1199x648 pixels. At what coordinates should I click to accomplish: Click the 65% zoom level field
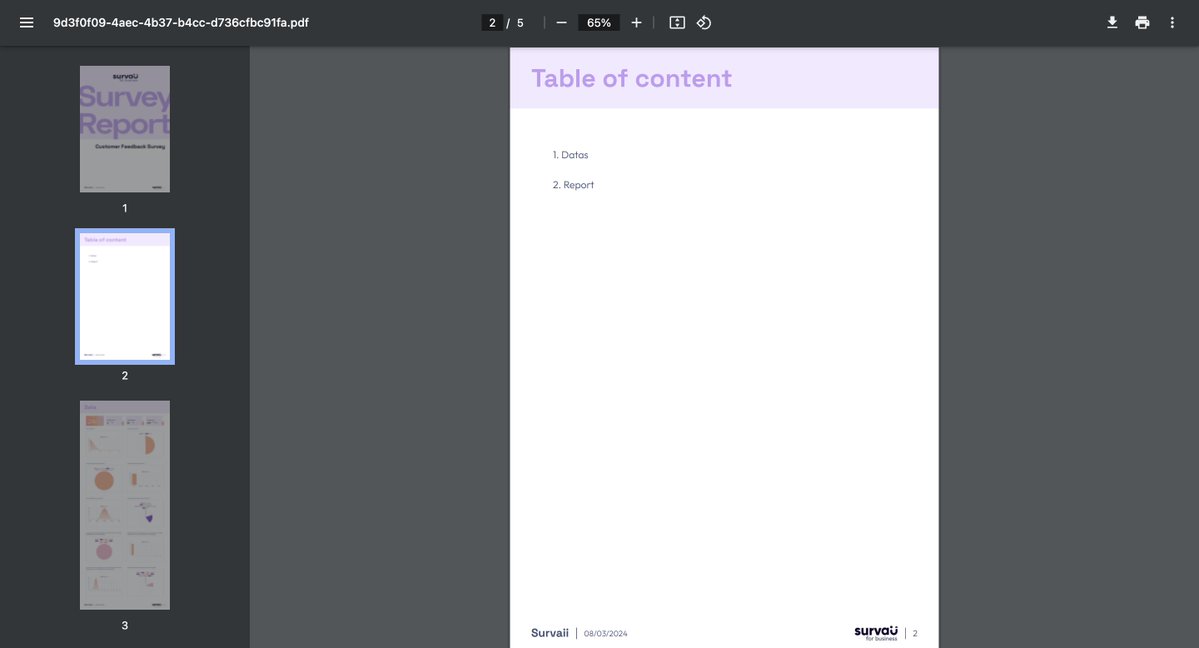[599, 23]
